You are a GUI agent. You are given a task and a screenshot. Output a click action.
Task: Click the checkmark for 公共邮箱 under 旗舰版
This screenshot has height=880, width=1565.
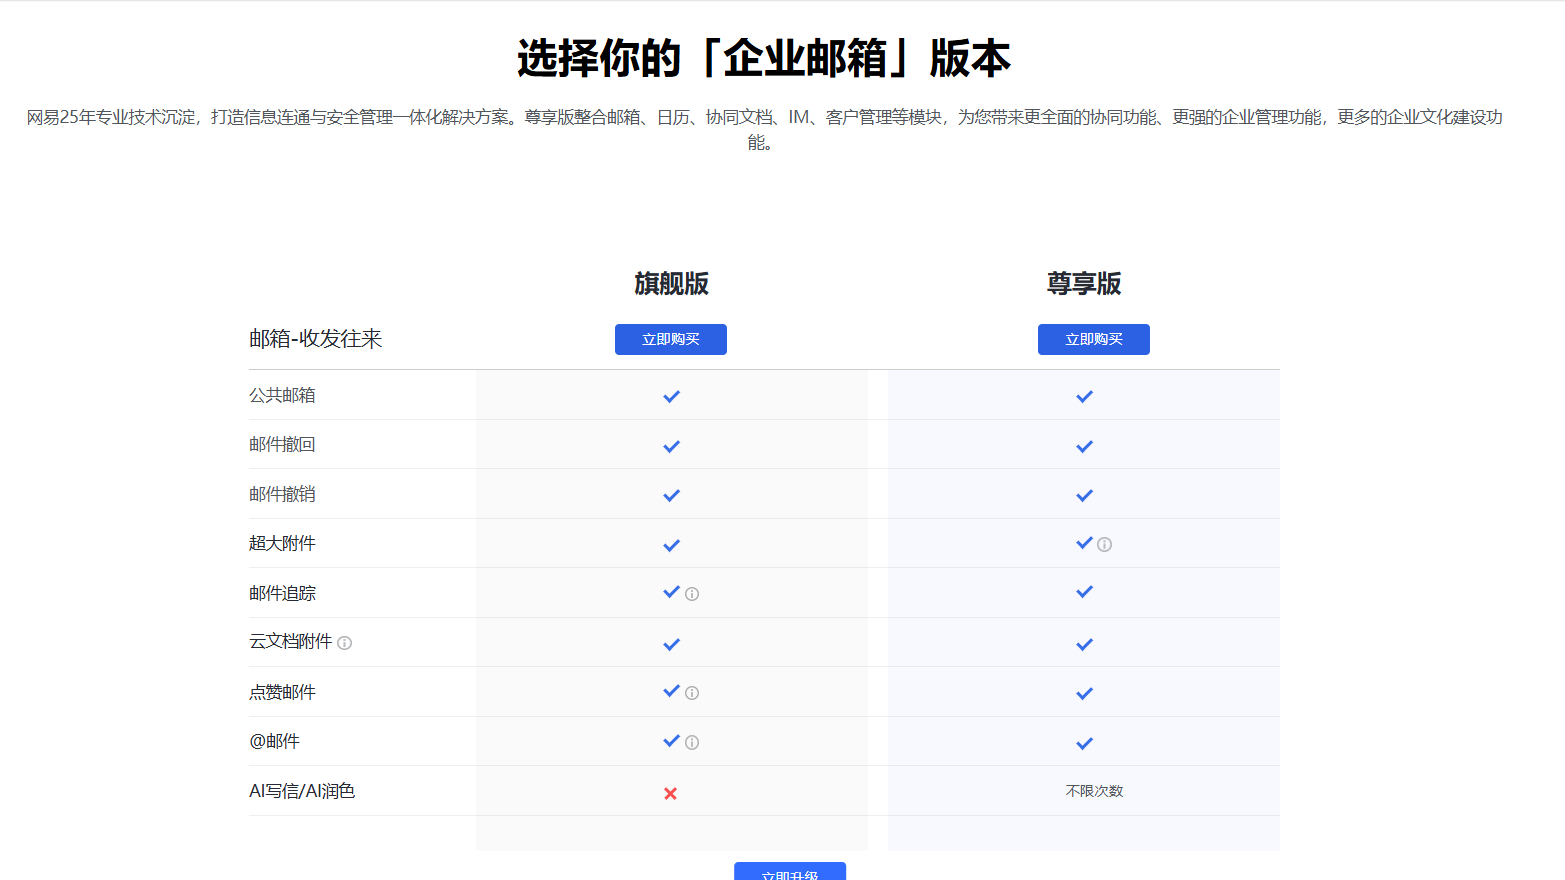coord(671,395)
